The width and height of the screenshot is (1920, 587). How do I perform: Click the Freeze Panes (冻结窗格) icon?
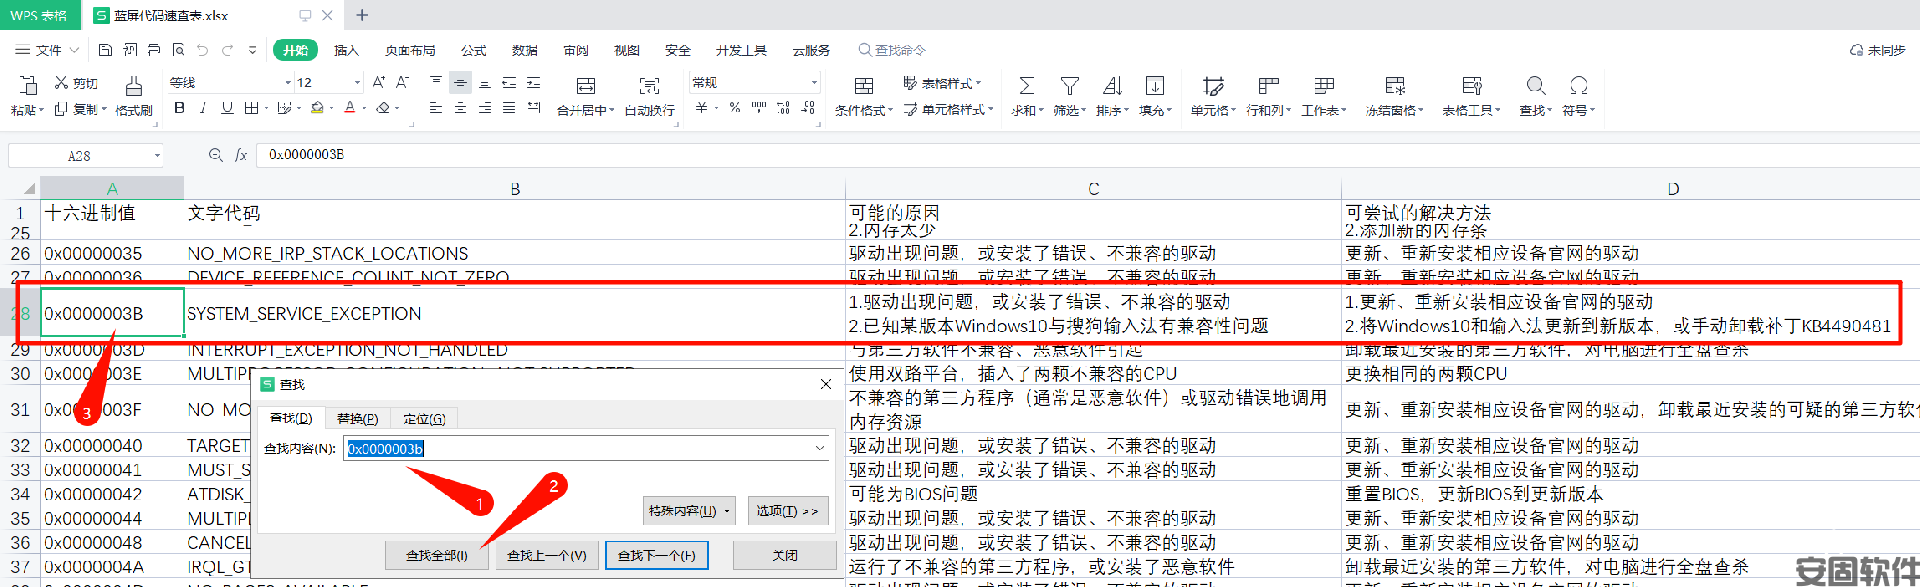[1395, 86]
